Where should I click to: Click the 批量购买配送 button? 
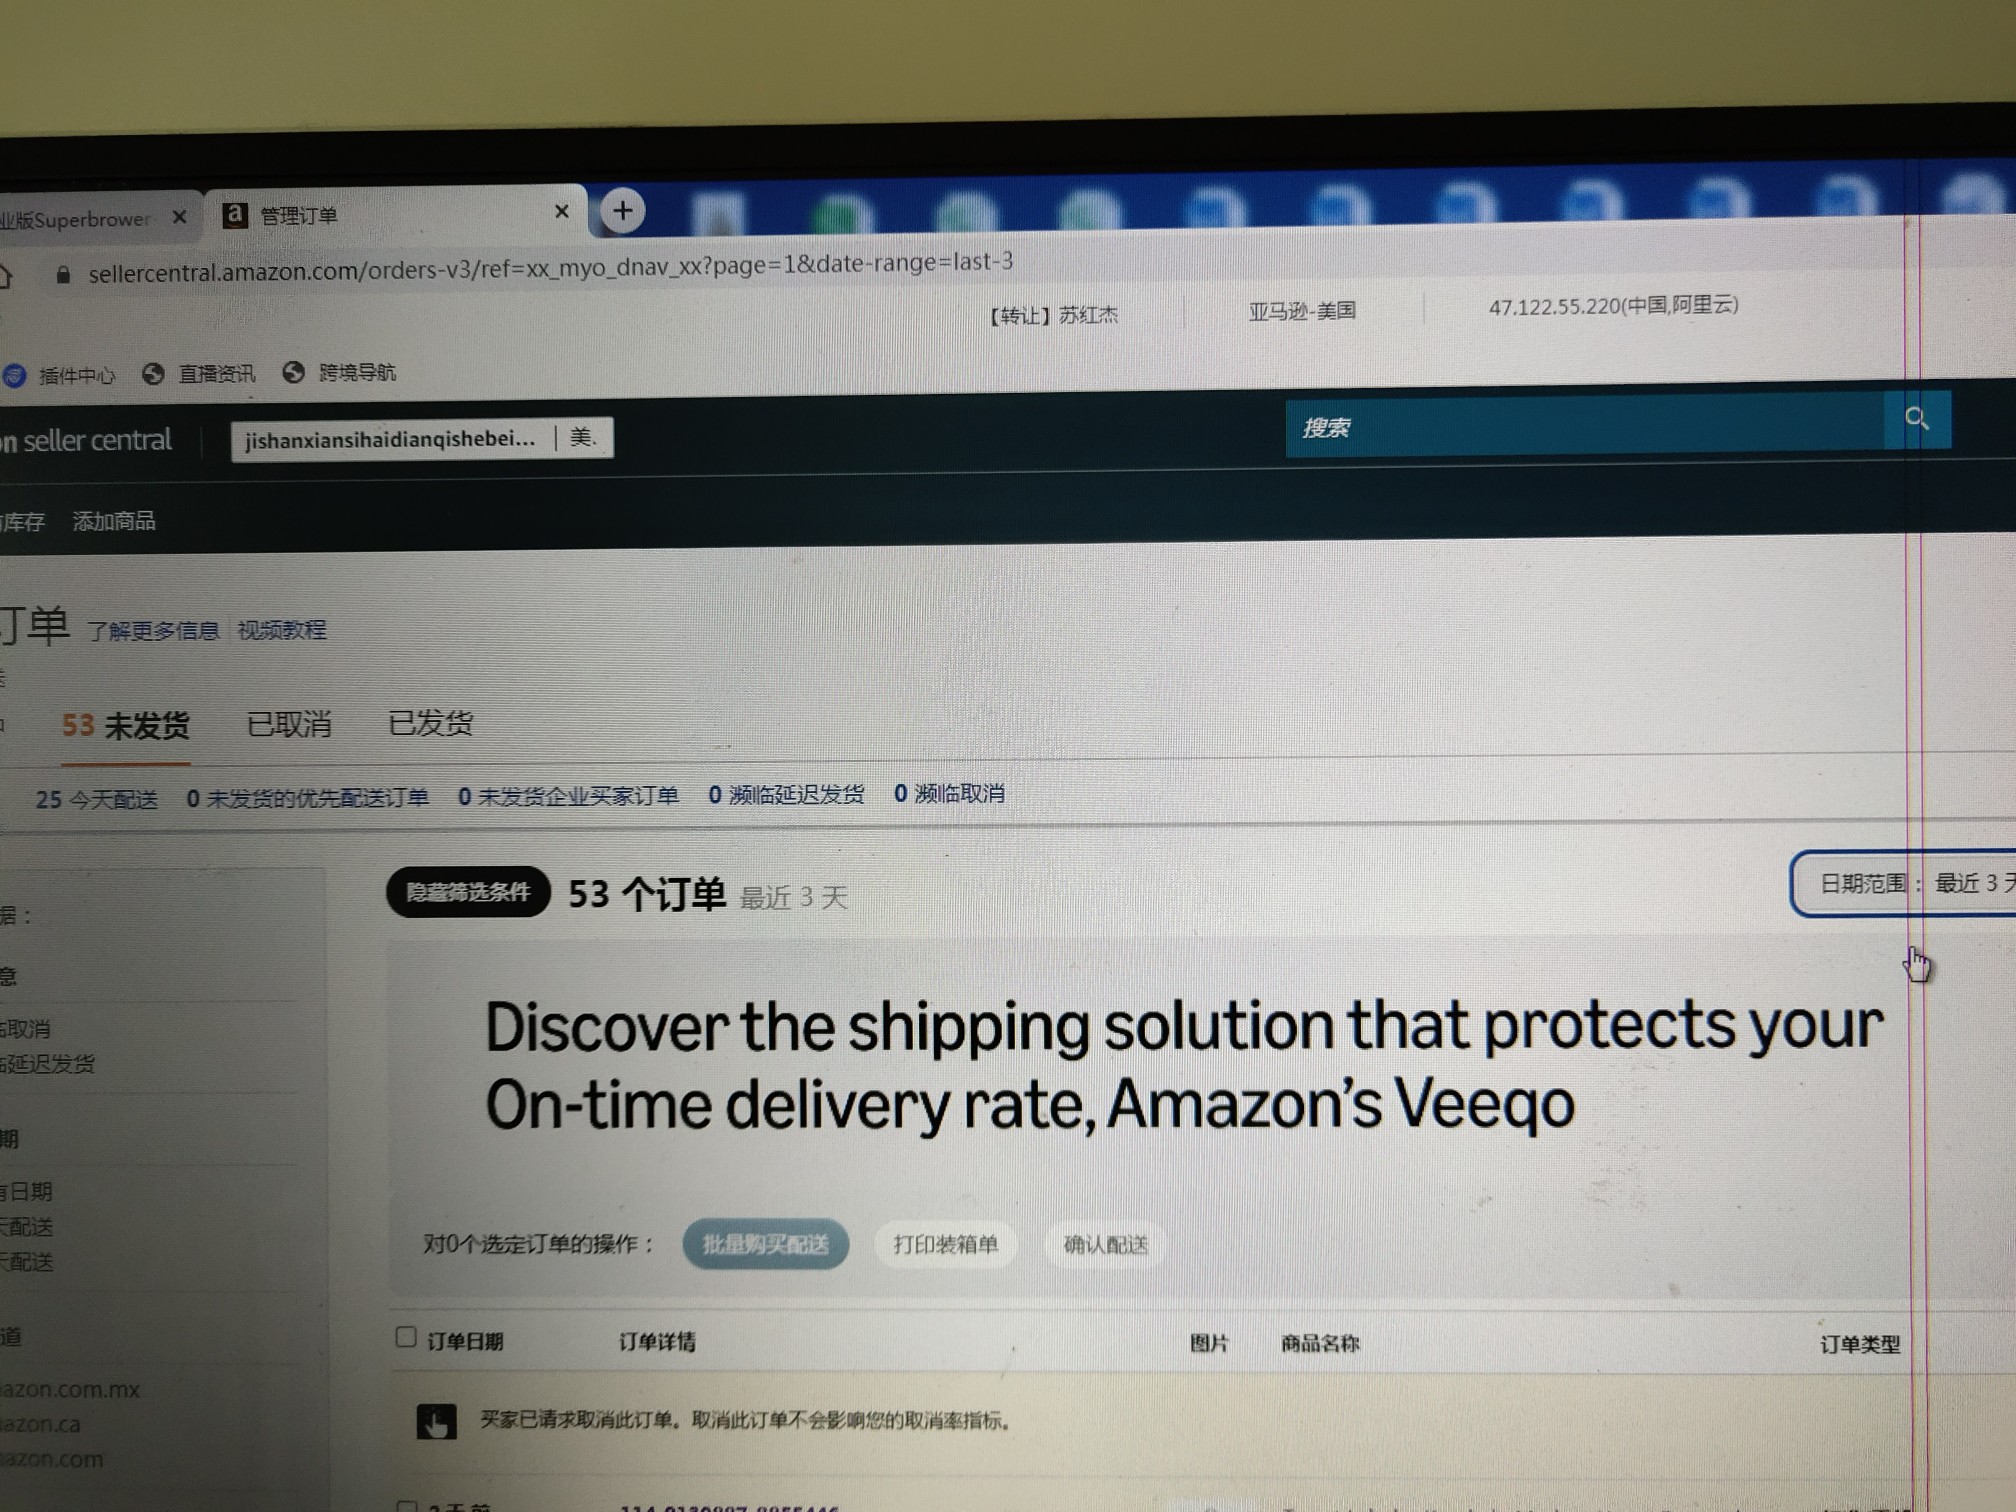[x=766, y=1244]
